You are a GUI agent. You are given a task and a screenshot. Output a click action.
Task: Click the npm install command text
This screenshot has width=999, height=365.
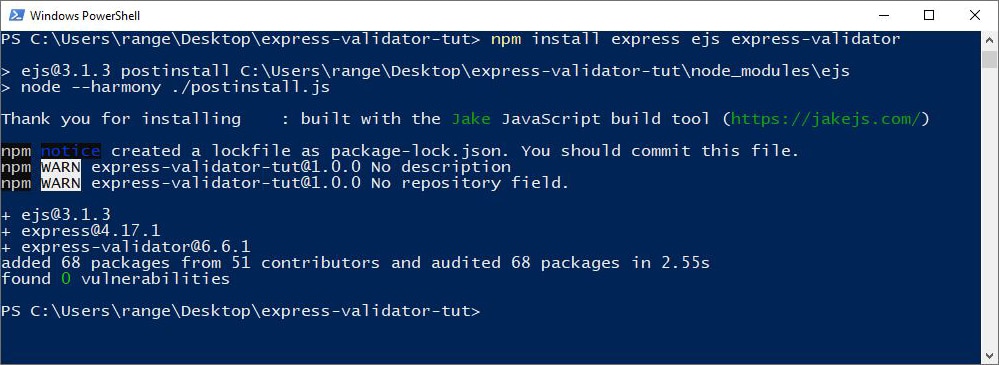pos(695,39)
